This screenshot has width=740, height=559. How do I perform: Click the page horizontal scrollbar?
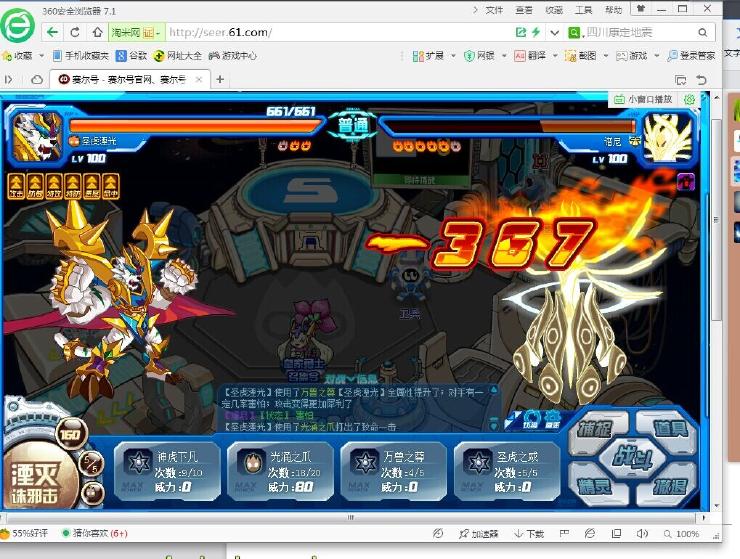tap(351, 517)
